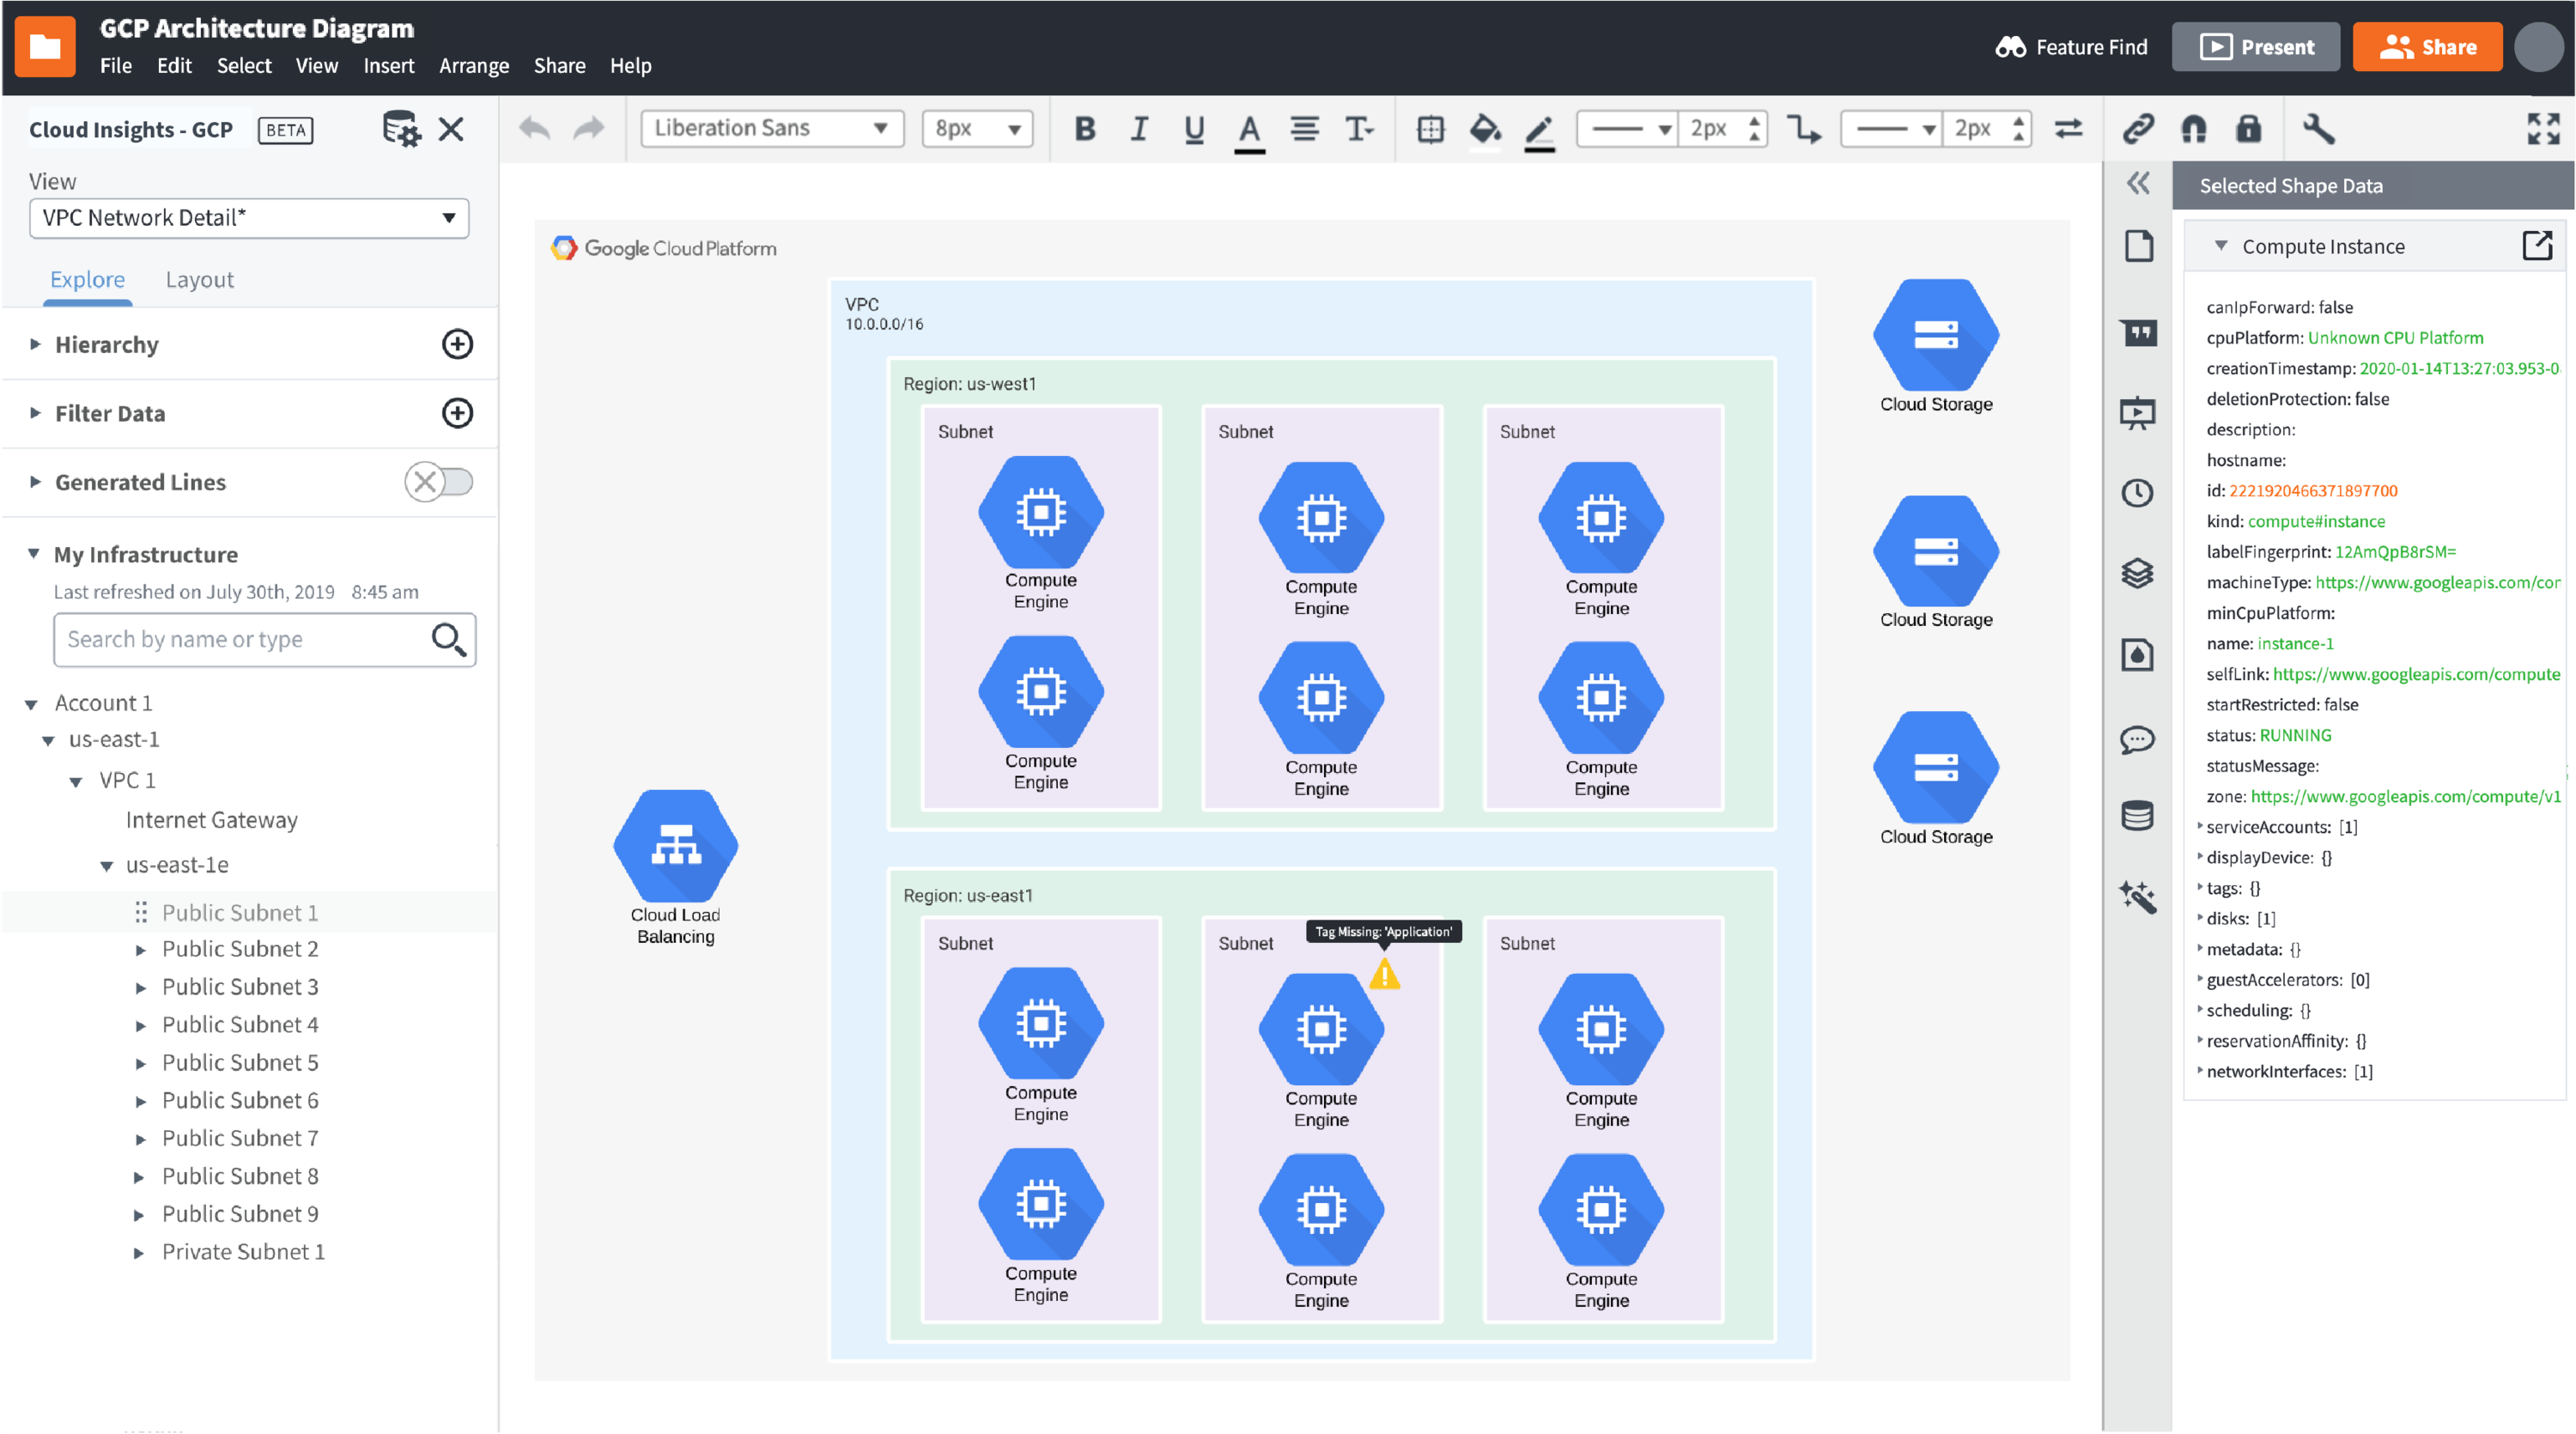The height and width of the screenshot is (1434, 2576).
Task: Open the revision history clock icon
Action: pos(2138,493)
